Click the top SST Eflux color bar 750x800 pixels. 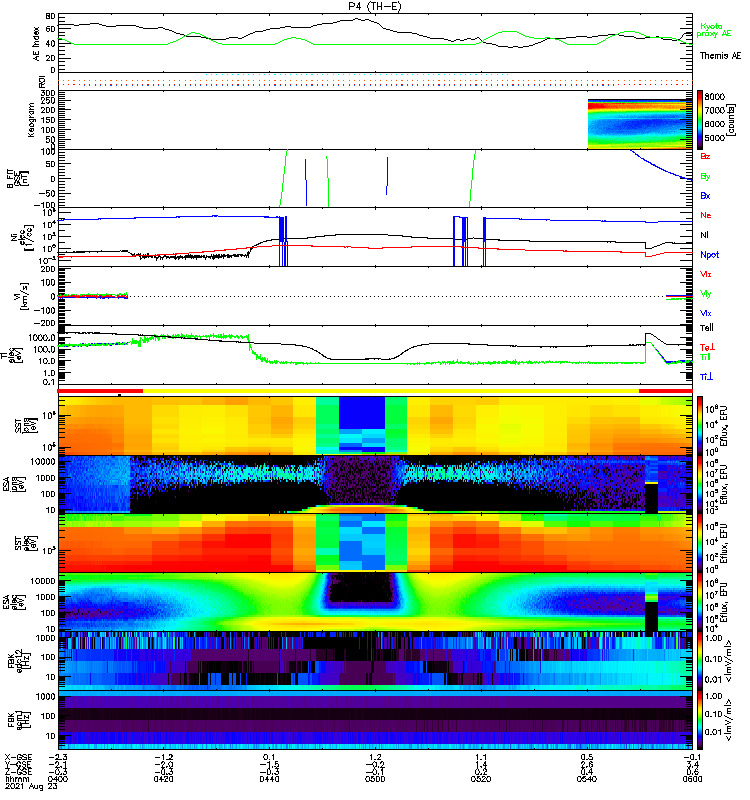[701, 424]
